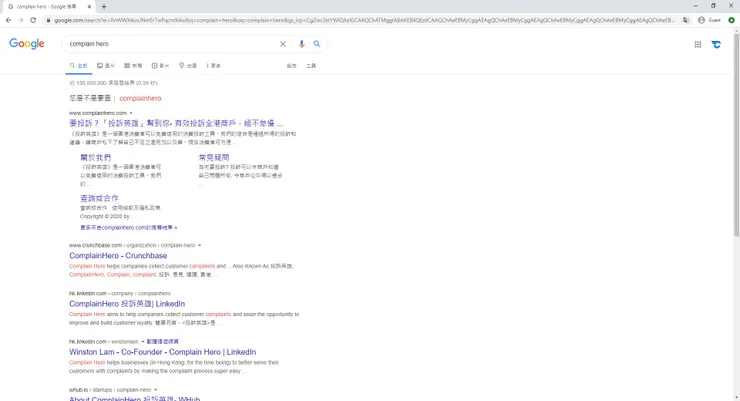Viewport: 740px width, 401px height.
Task: Switch to the Images results tab
Action: (x=106, y=66)
